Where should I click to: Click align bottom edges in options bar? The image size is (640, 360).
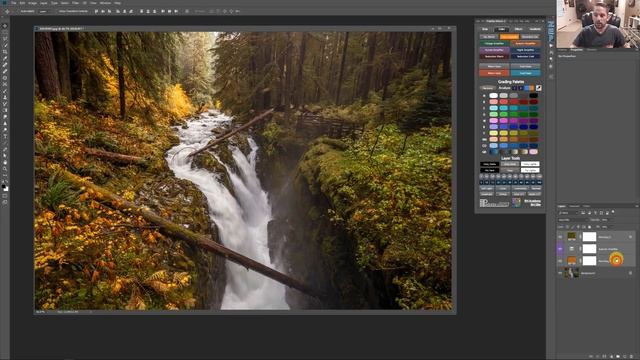(109, 11)
